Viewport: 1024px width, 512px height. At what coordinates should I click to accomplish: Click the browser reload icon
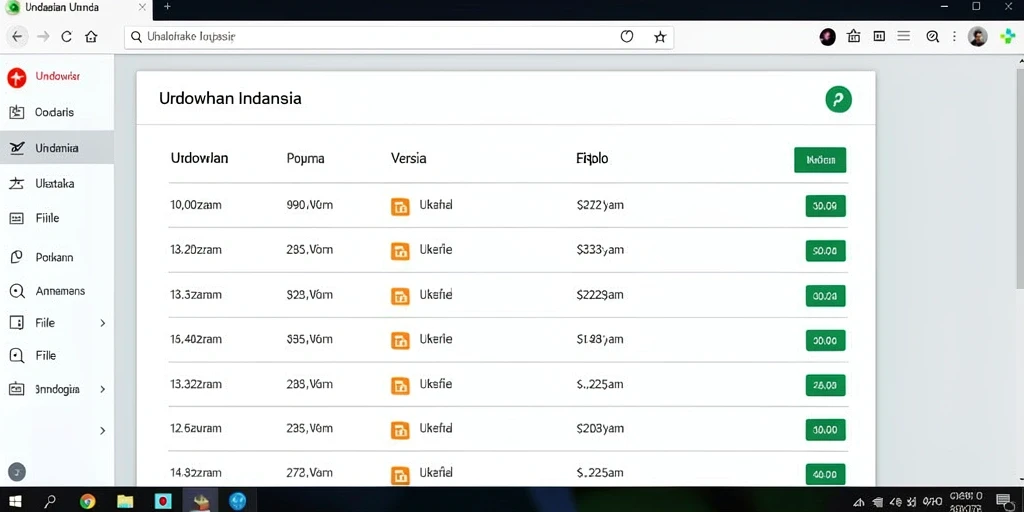click(67, 37)
